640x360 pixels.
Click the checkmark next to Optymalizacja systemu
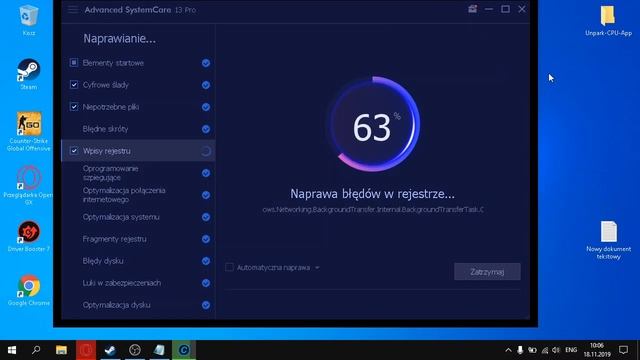pyautogui.click(x=206, y=217)
